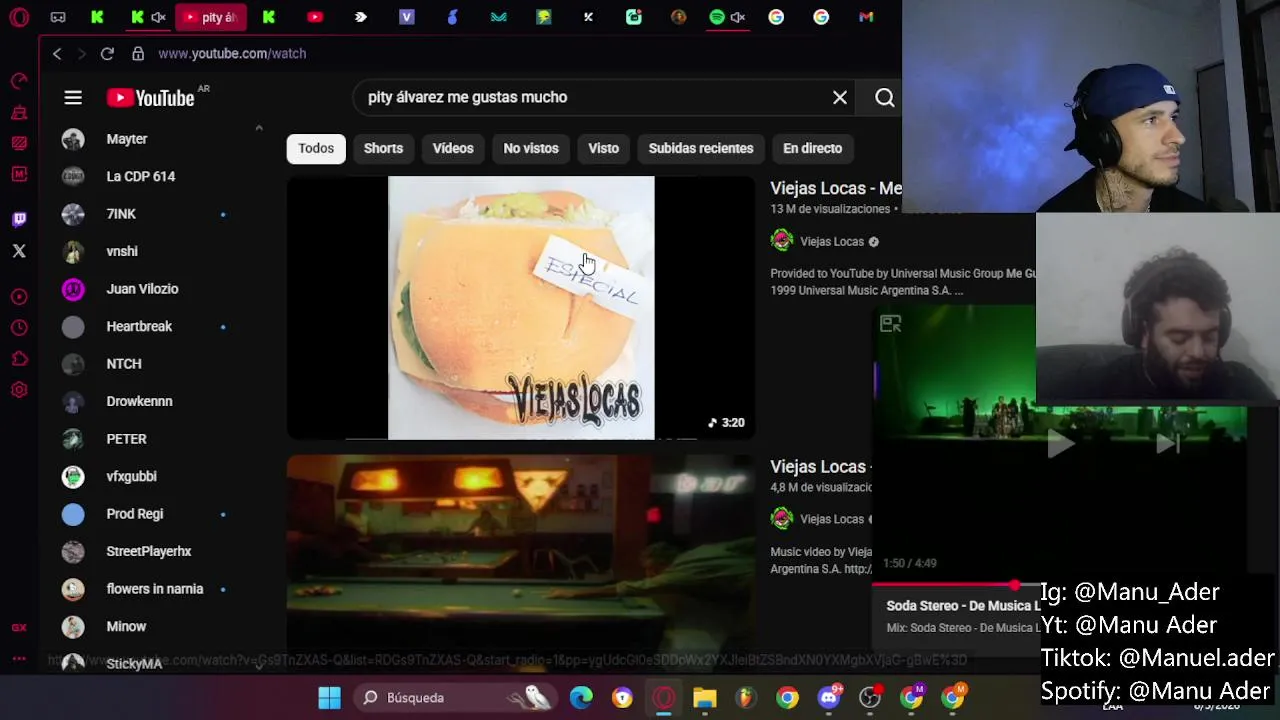Open the YouTube hamburger guide menu
This screenshot has height=720, width=1280.
click(x=73, y=98)
